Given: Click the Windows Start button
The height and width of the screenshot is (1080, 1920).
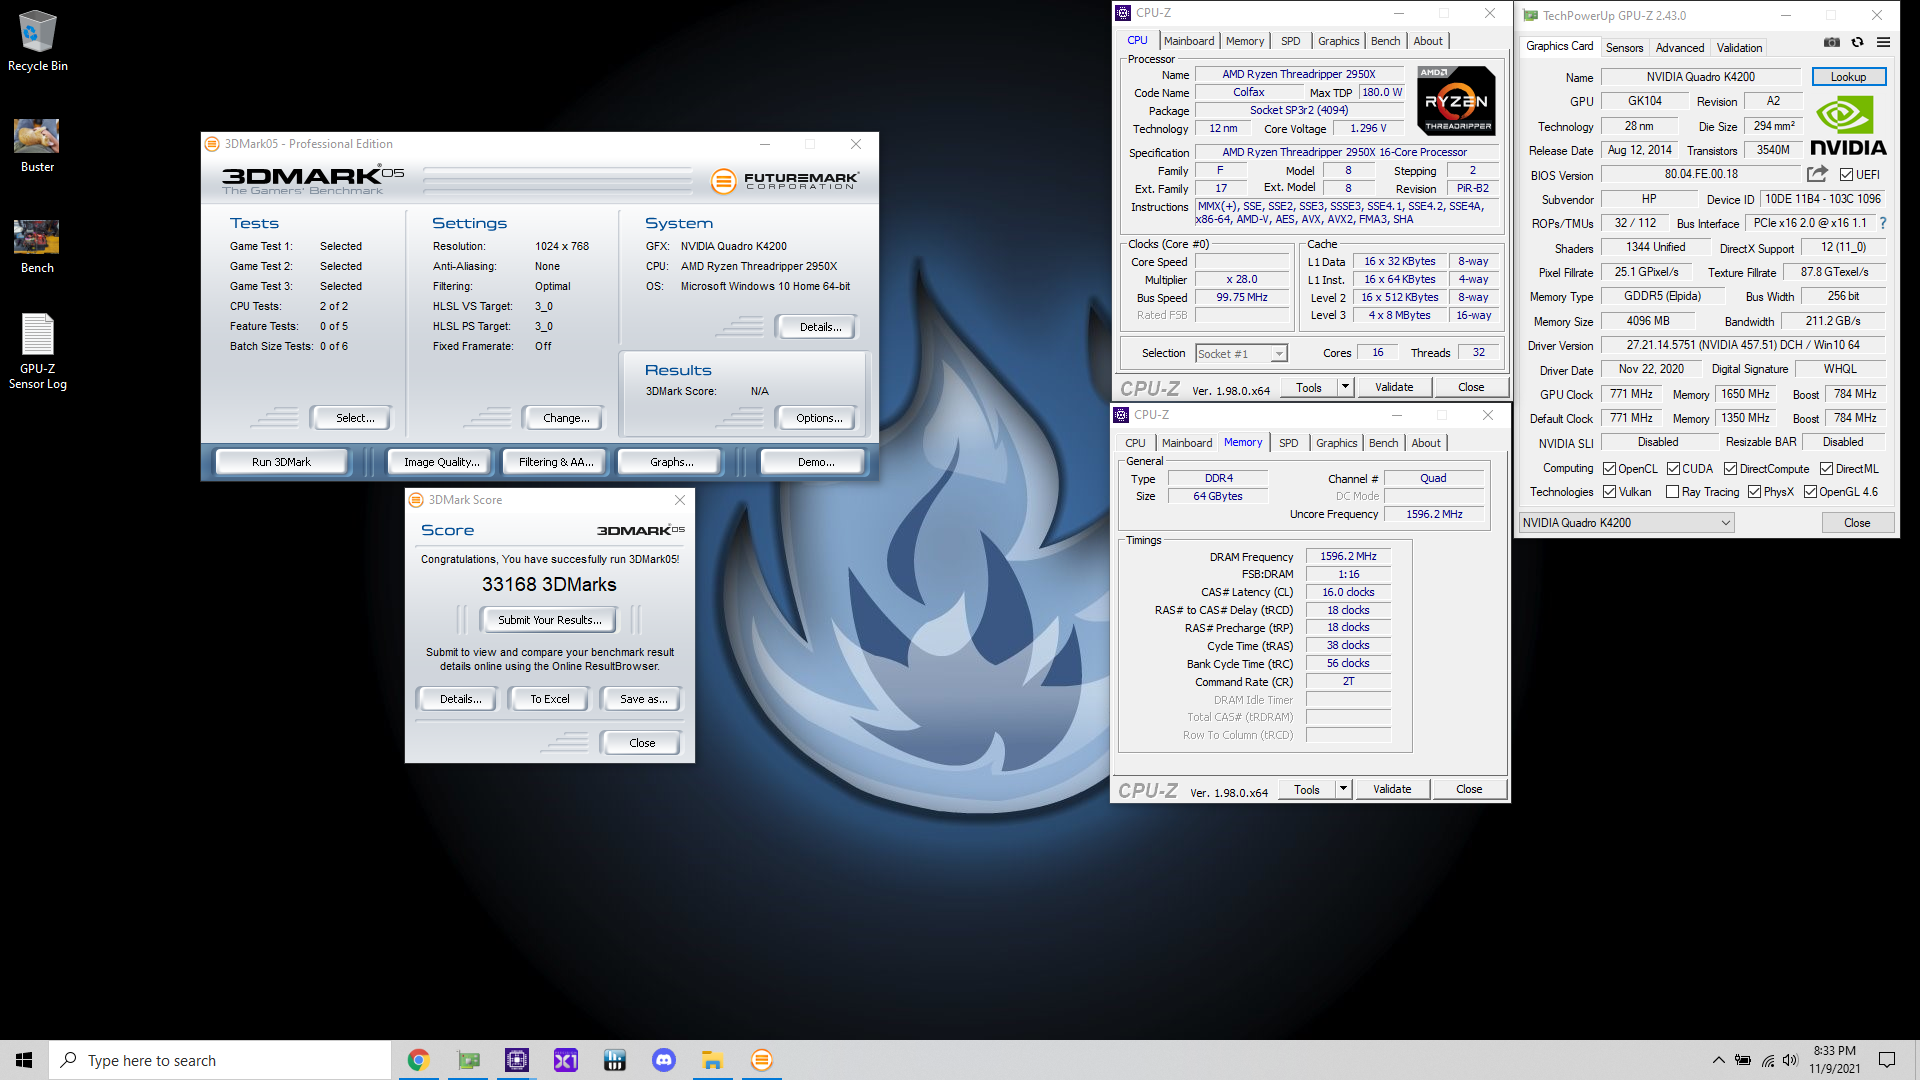Looking at the screenshot, I should pos(24,1060).
